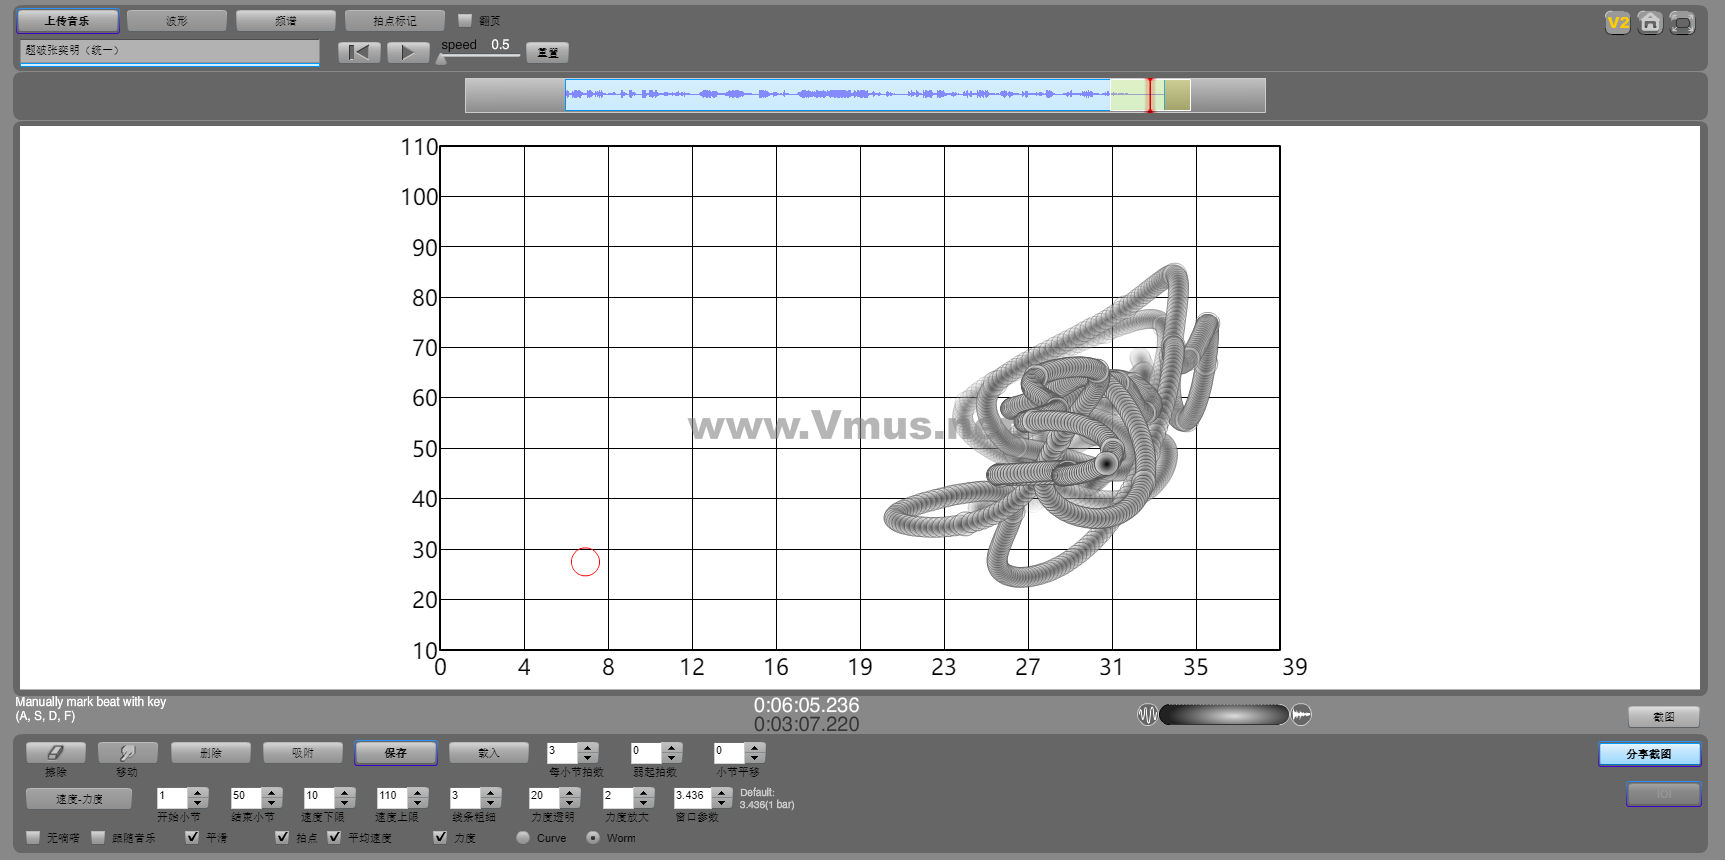Increase the 开始小节 start-bar value
Screen dimensions: 1725x860
[x=198, y=792]
